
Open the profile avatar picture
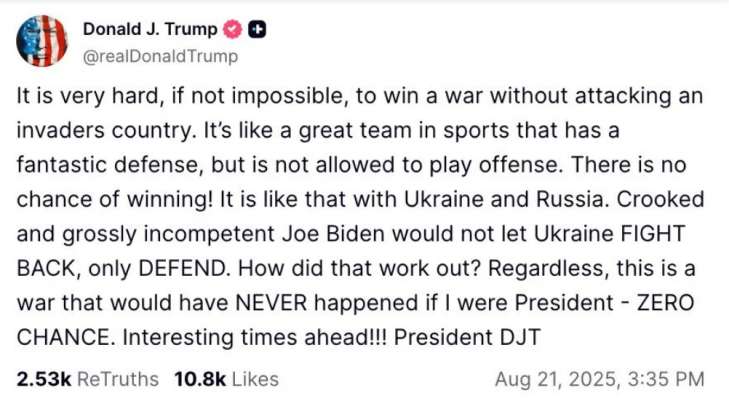pyautogui.click(x=42, y=42)
